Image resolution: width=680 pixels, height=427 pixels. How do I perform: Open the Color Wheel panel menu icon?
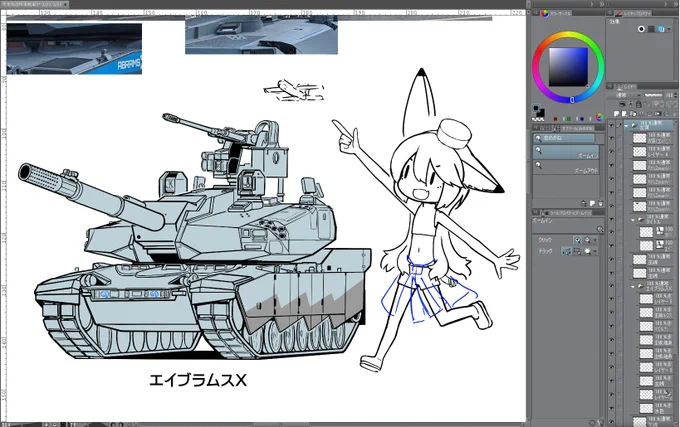[536, 14]
